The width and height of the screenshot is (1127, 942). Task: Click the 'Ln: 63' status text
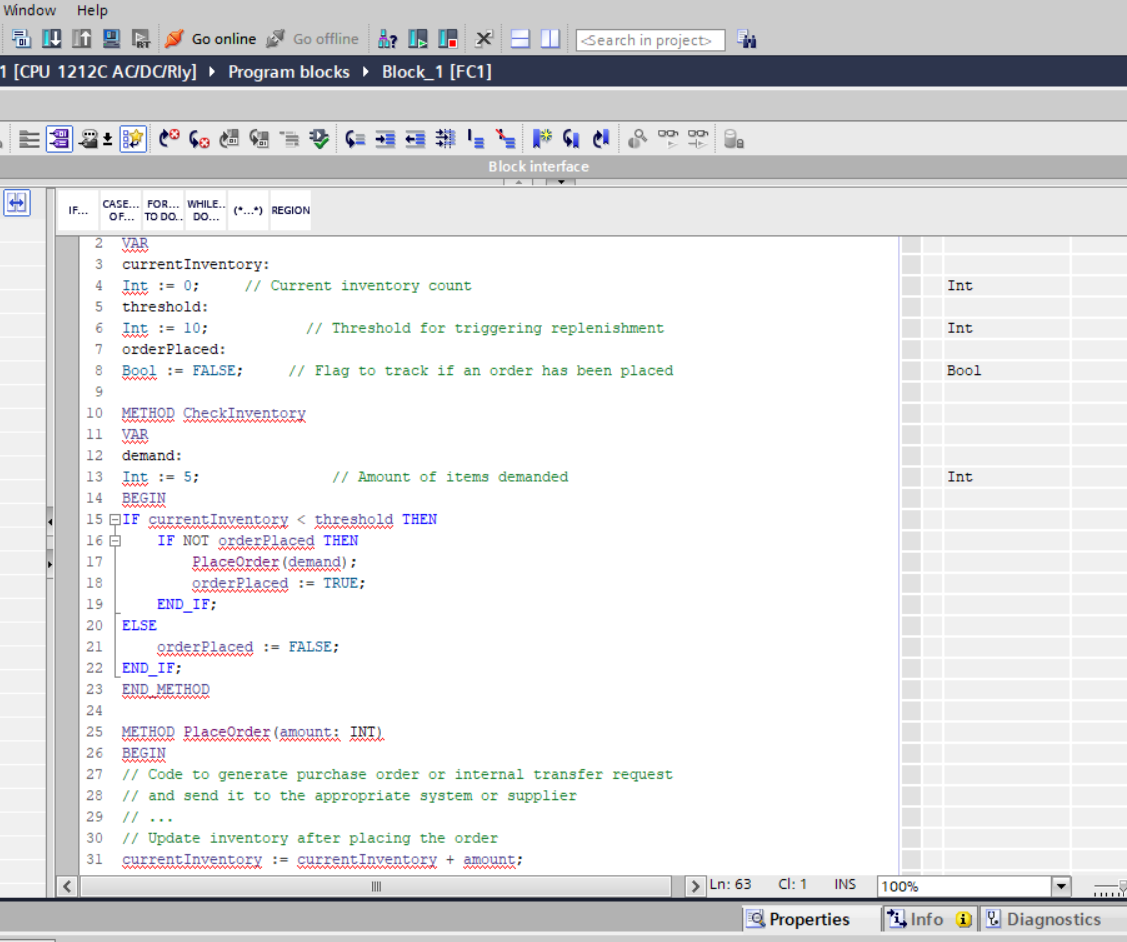tap(730, 885)
